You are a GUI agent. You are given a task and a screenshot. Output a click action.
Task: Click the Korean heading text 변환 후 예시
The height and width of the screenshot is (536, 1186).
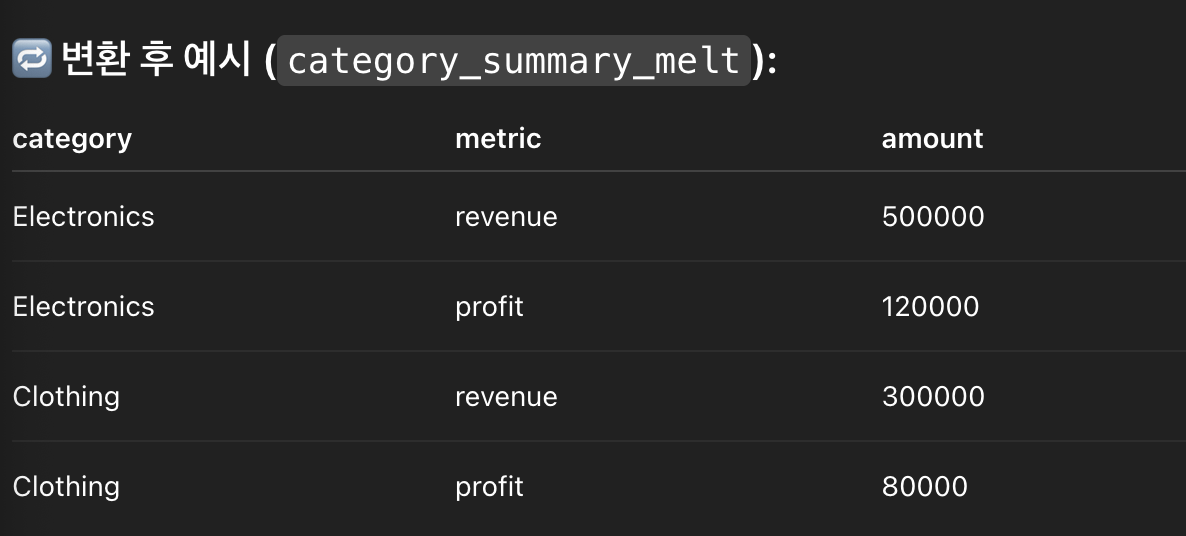(156, 60)
